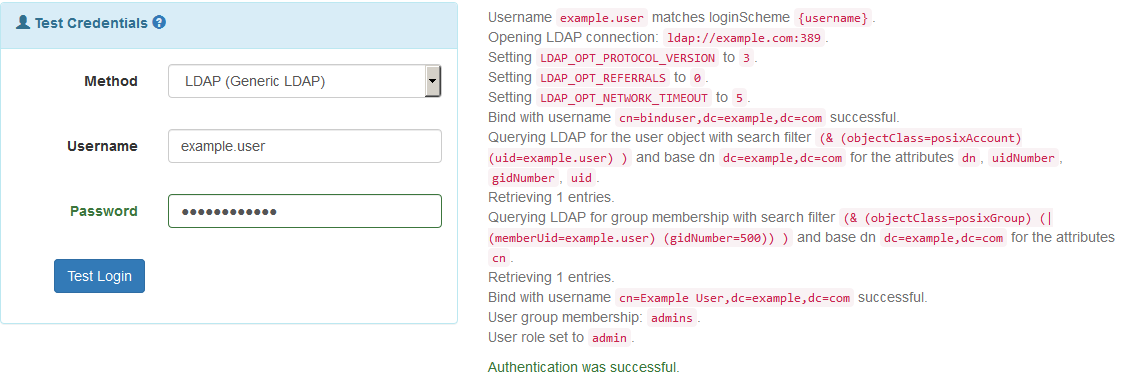Click the Username label
Image resolution: width=1140 pixels, height=386 pixels.
pos(103,146)
